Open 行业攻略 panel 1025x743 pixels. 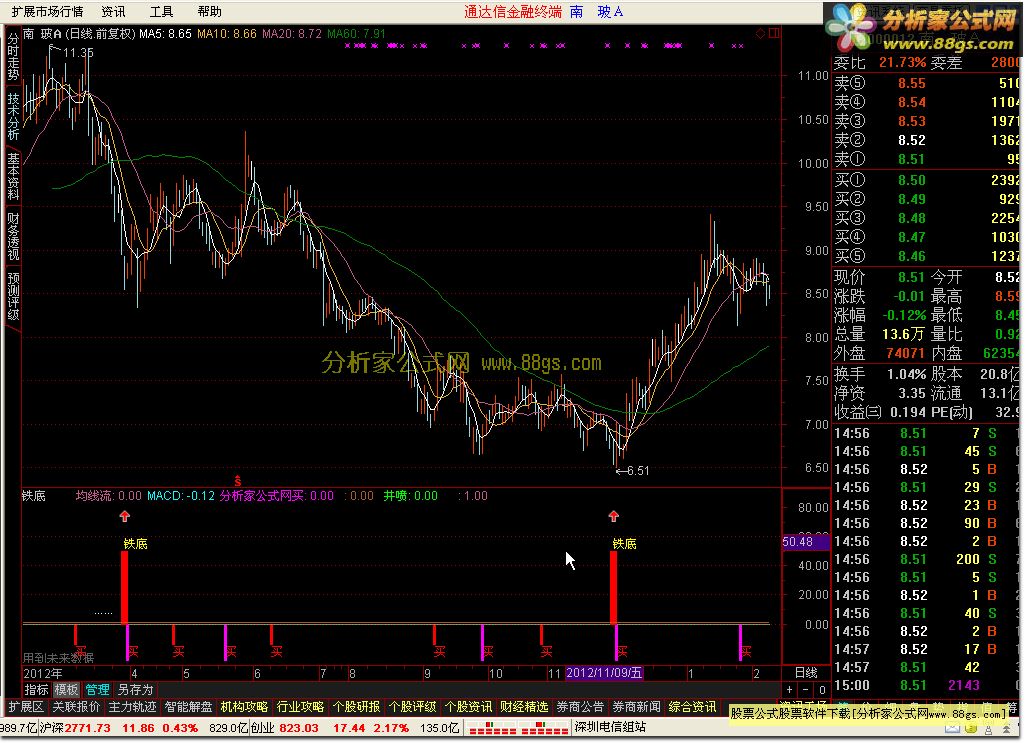tap(301, 707)
